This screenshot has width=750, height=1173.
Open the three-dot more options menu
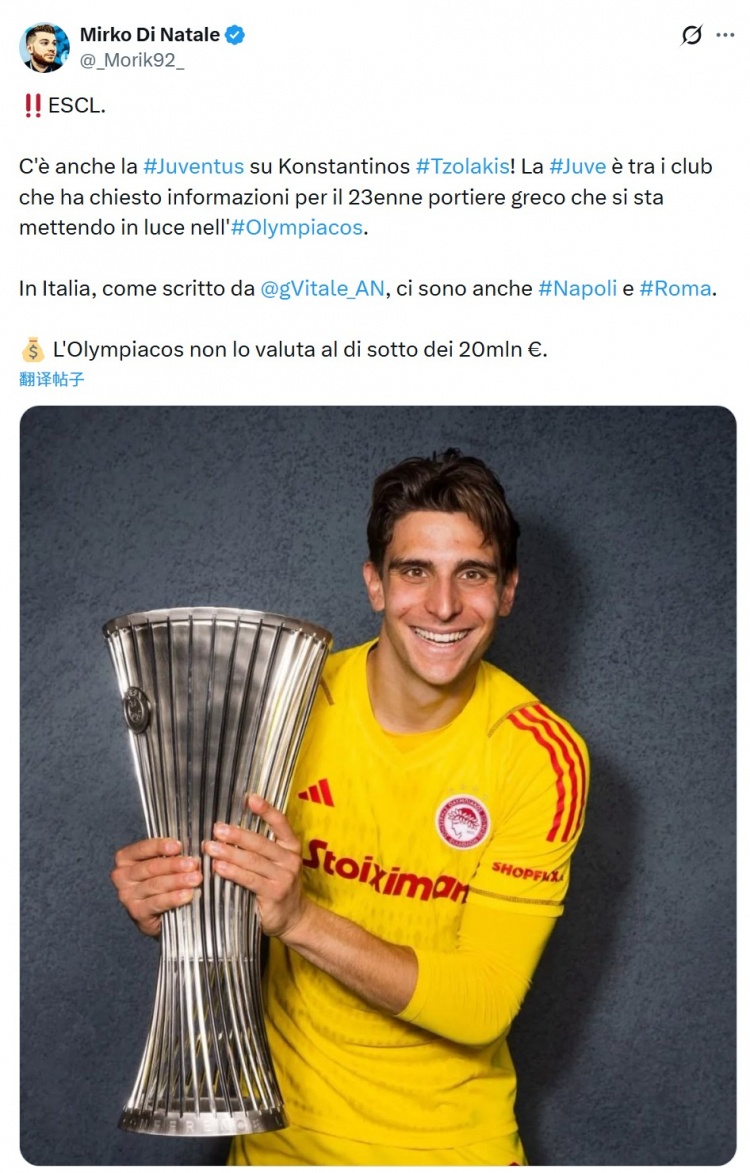click(x=725, y=35)
